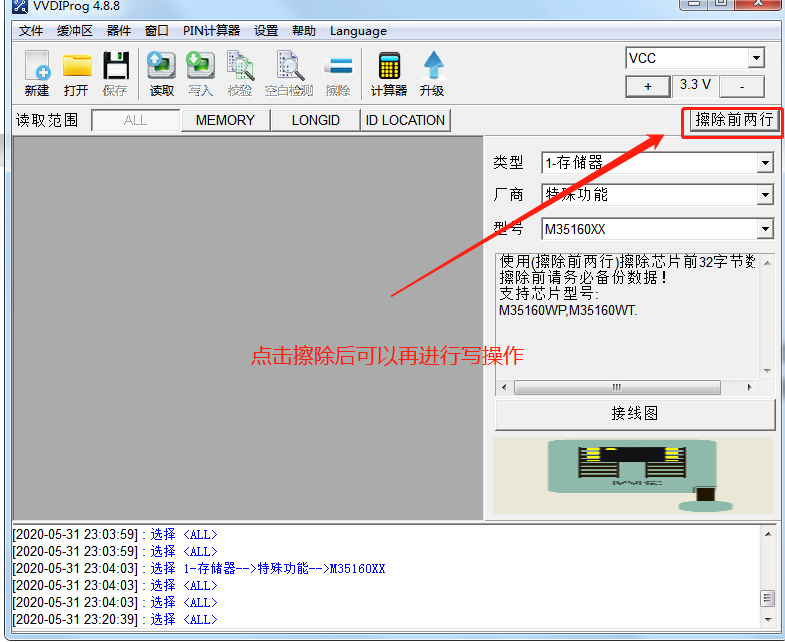Increase voltage with the plus button
785x642 pixels.
point(648,86)
